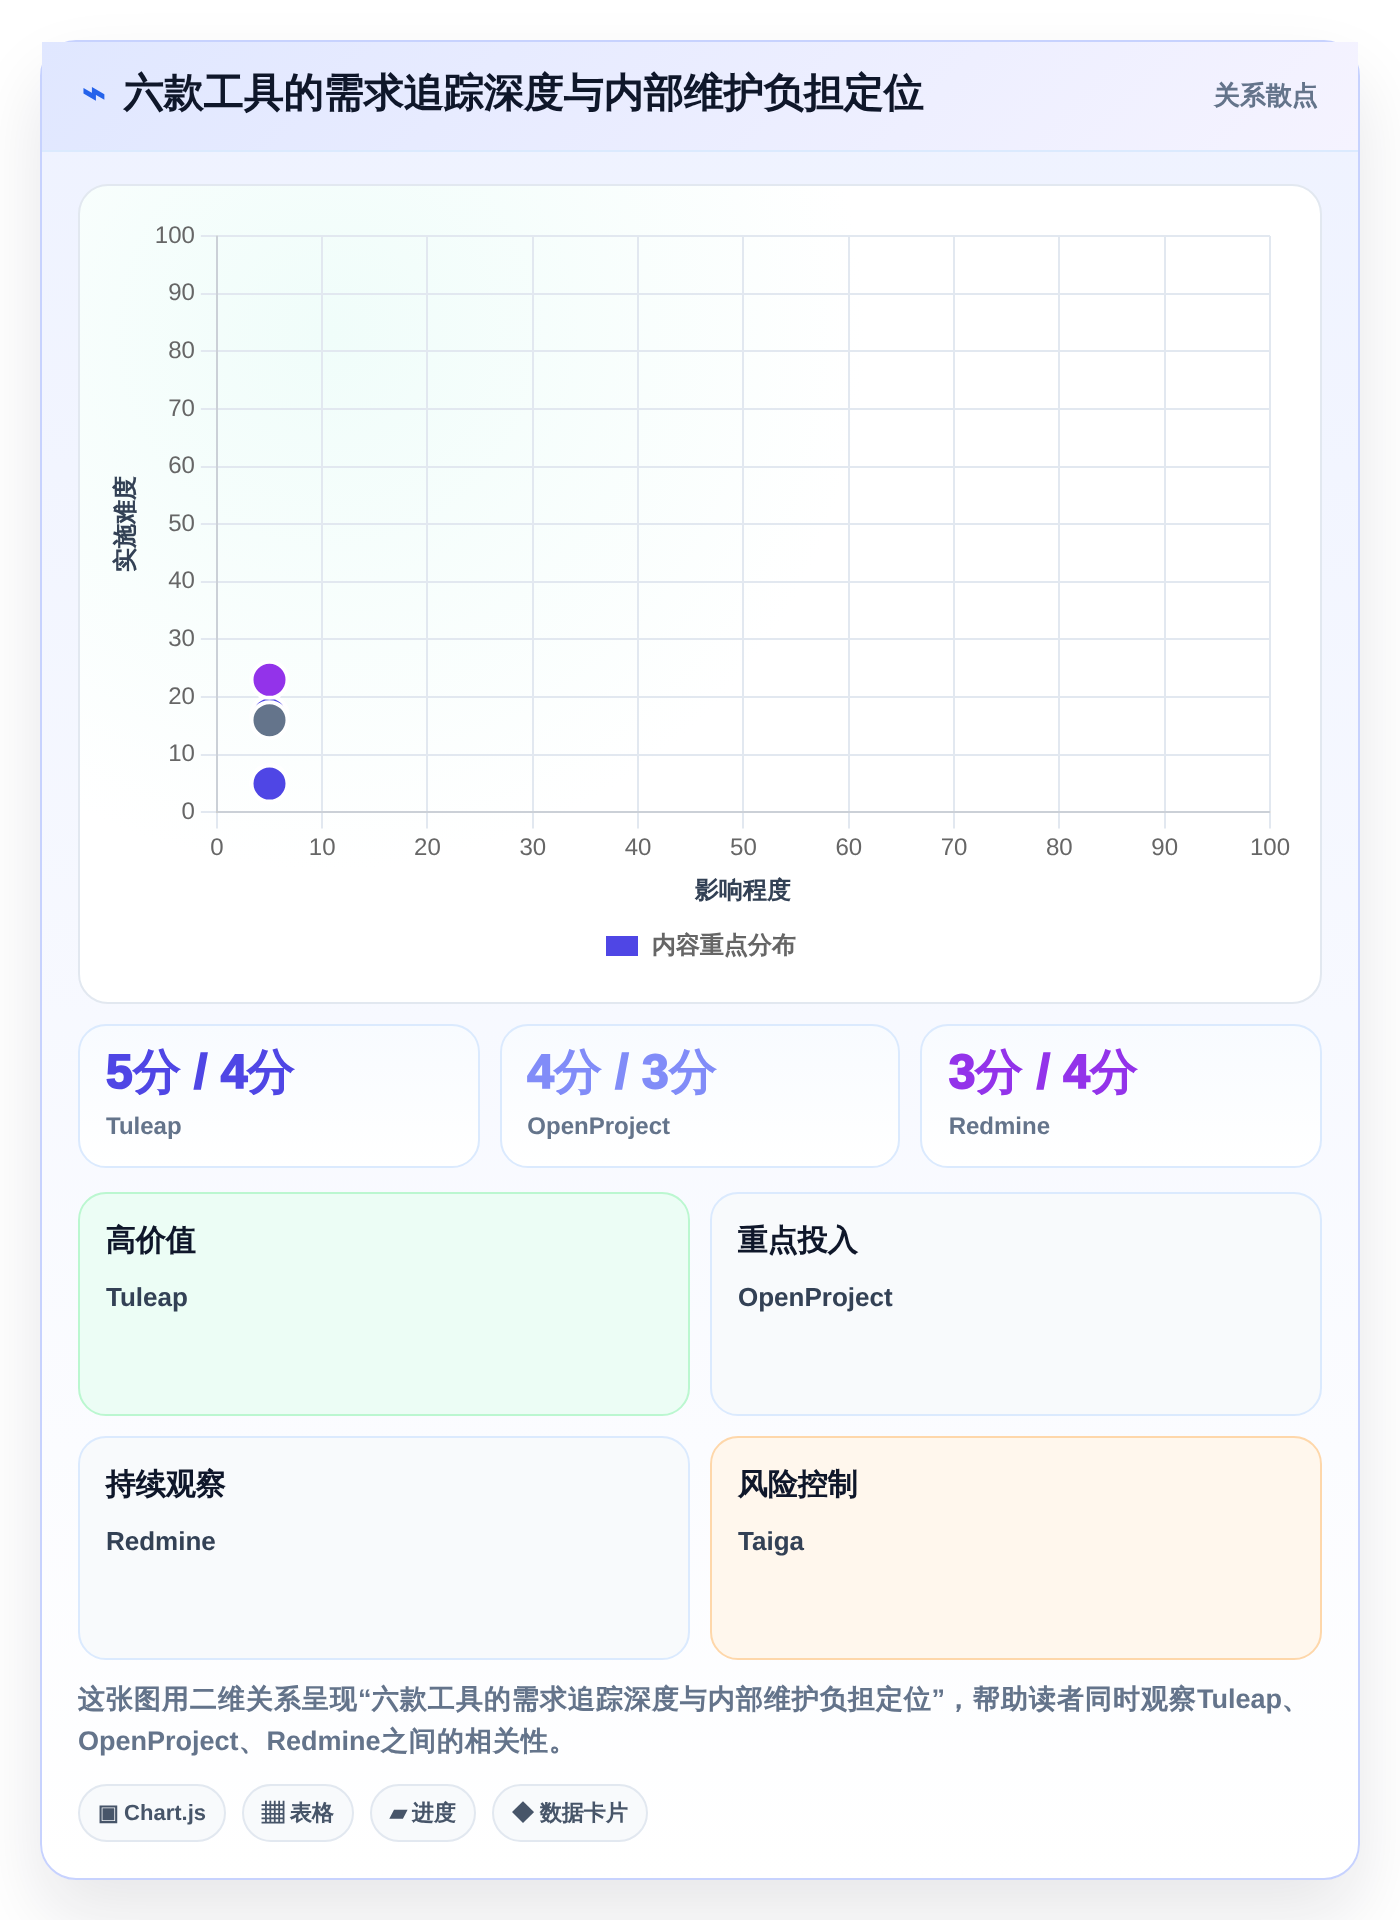Click the lightning bolt icon beside the title
The height and width of the screenshot is (1920, 1400).
coord(94,95)
